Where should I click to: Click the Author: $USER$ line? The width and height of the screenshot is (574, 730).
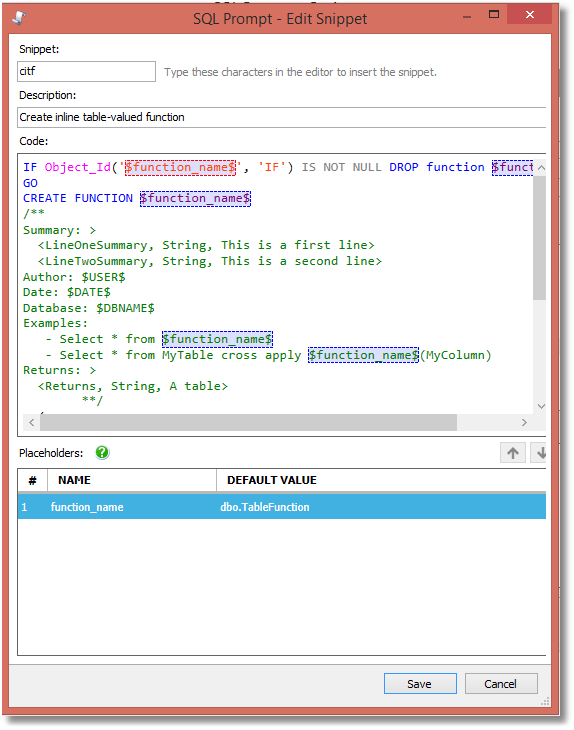[x=74, y=277]
